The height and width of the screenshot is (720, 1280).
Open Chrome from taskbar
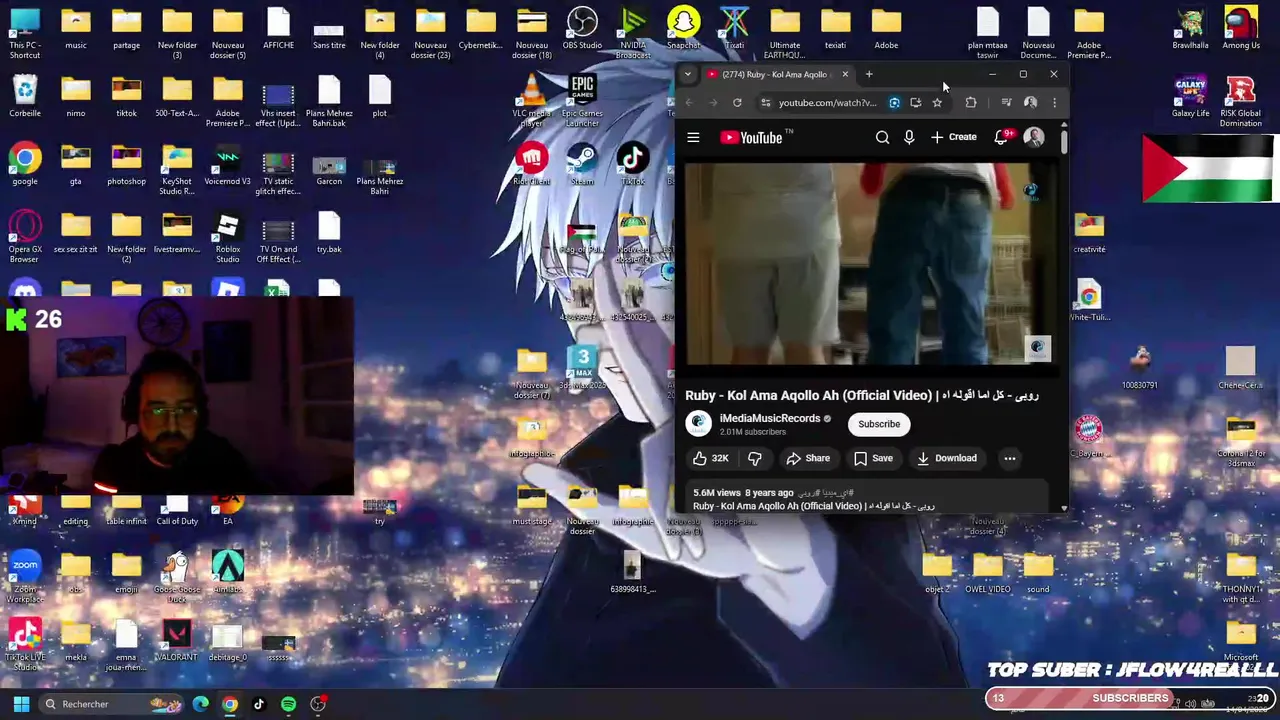230,704
